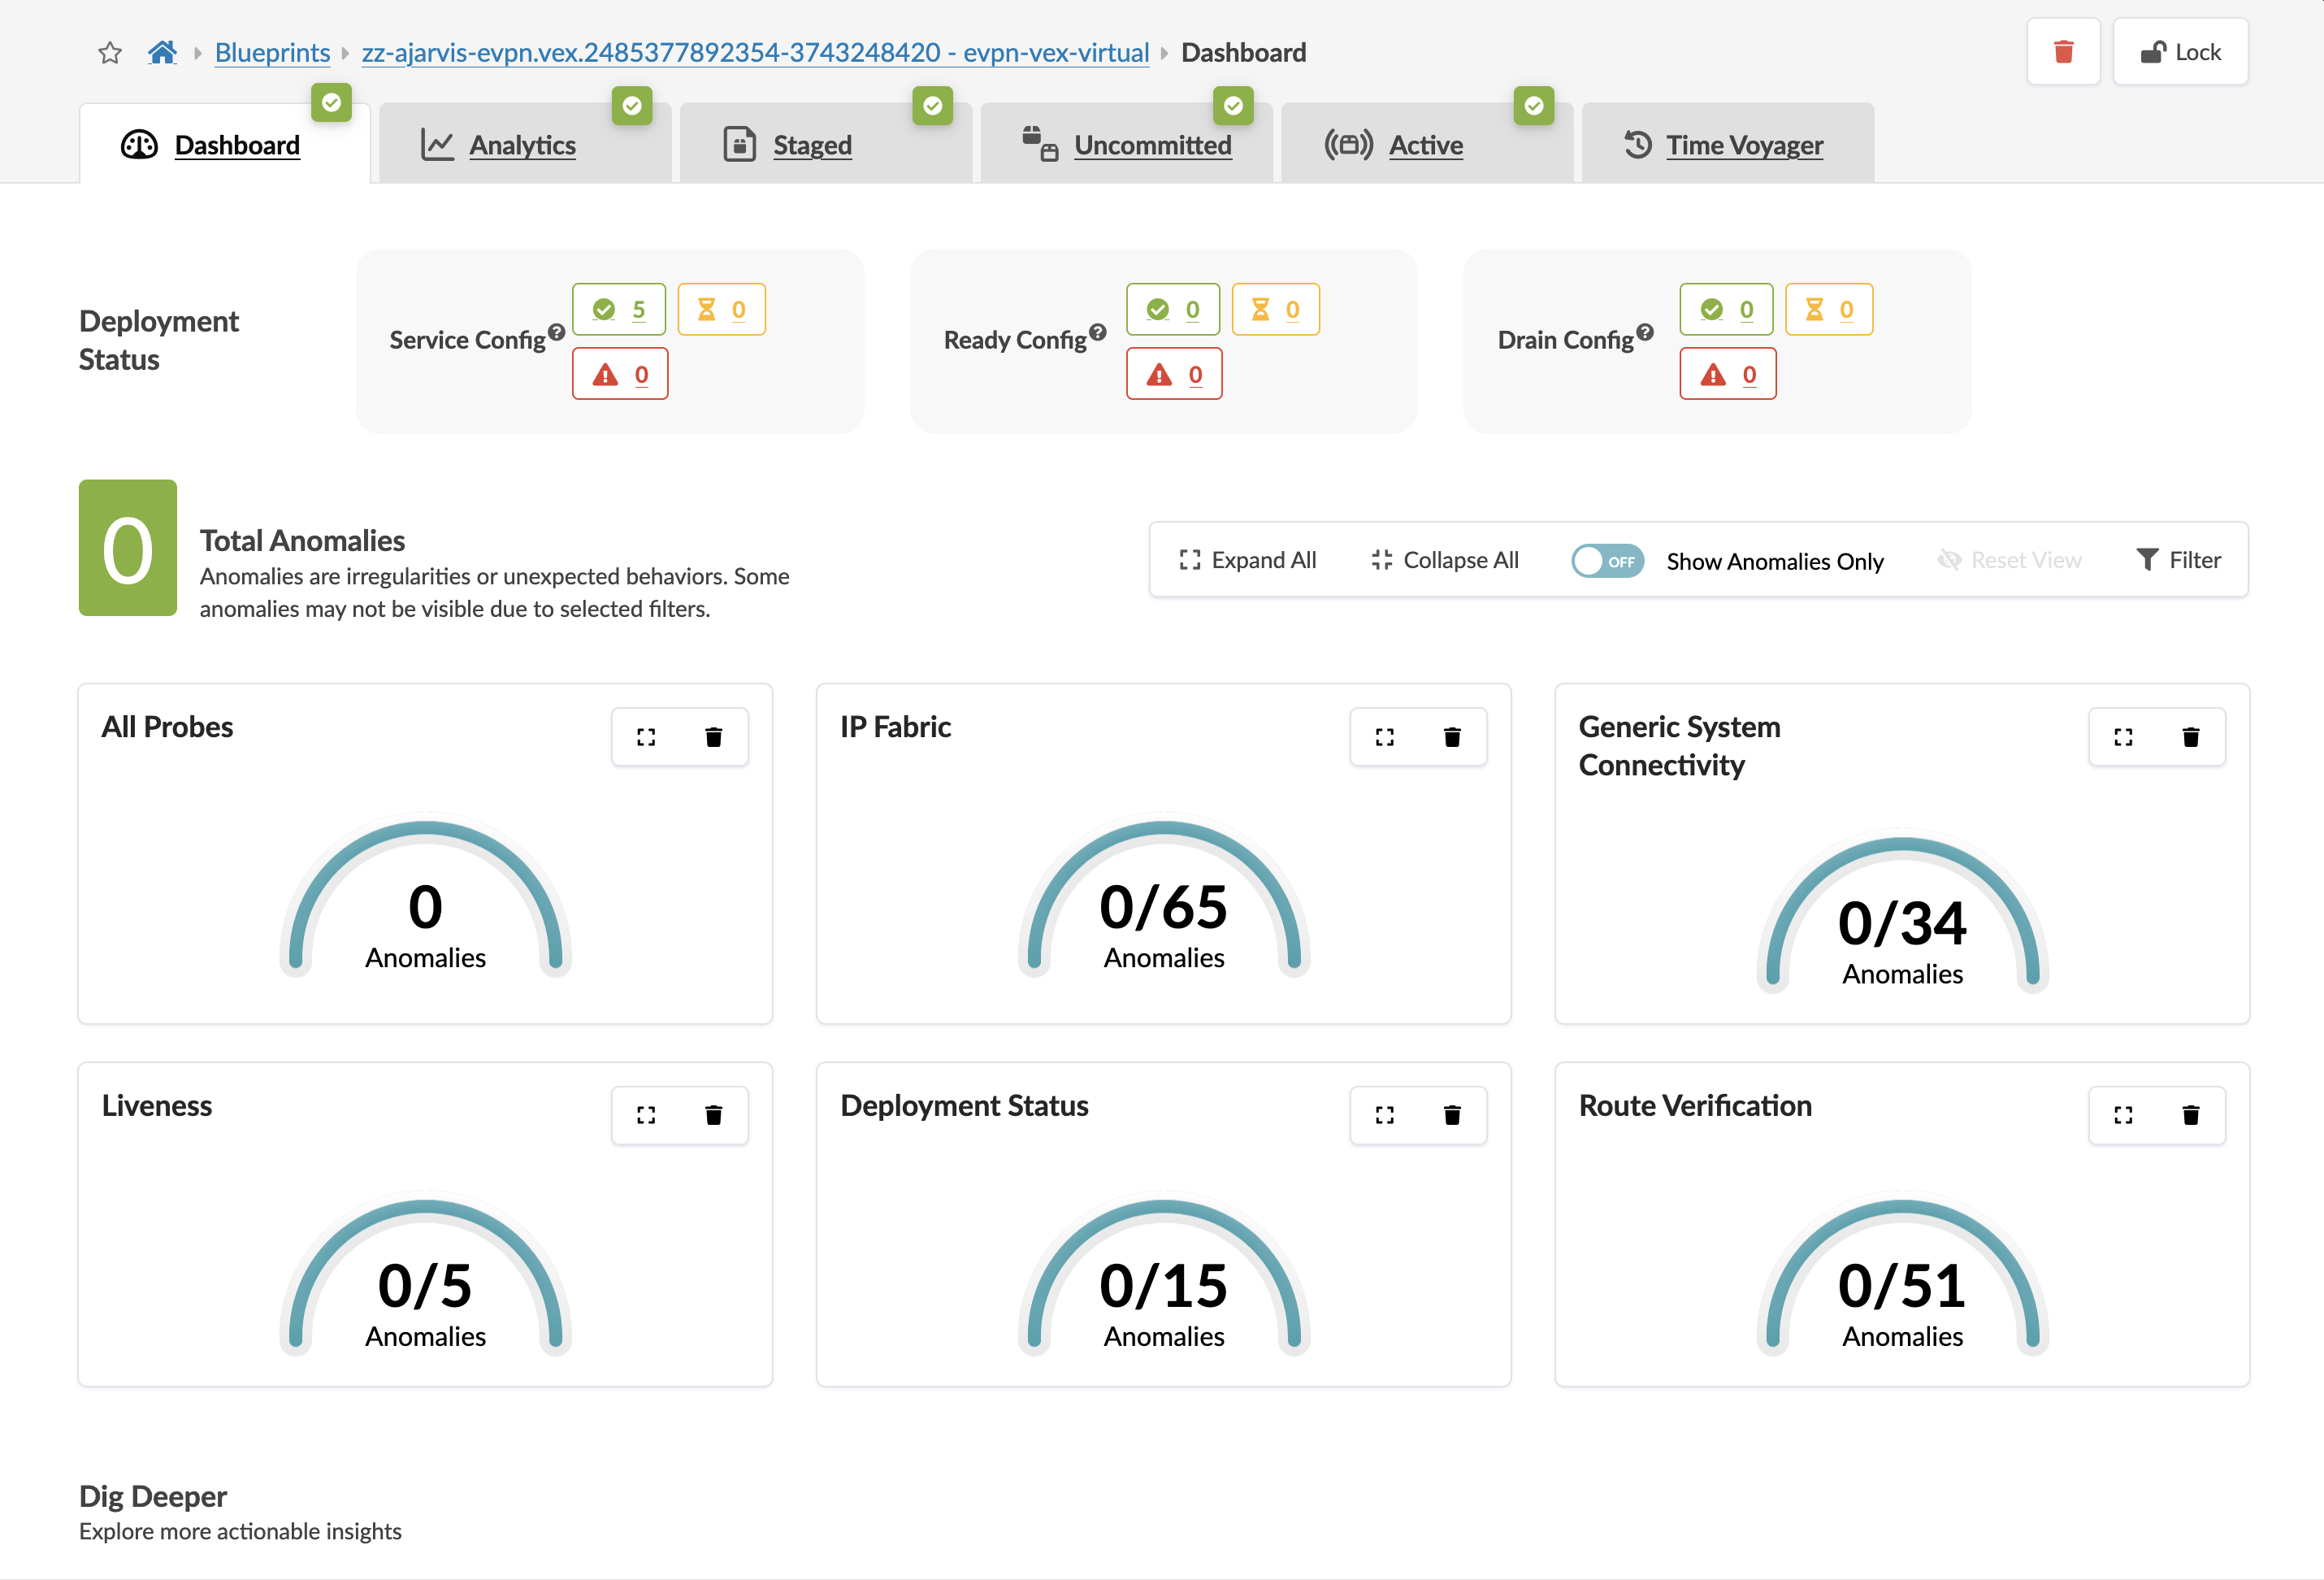2324x1580 pixels.
Task: Click the green Total Anomalies counter
Action: pos(128,548)
